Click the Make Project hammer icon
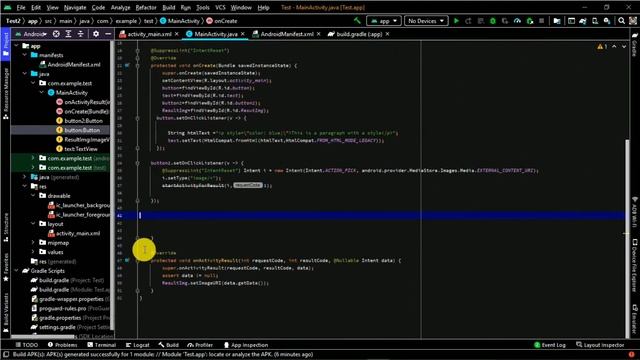Screen dimensions: 640x360 [x=357, y=21]
